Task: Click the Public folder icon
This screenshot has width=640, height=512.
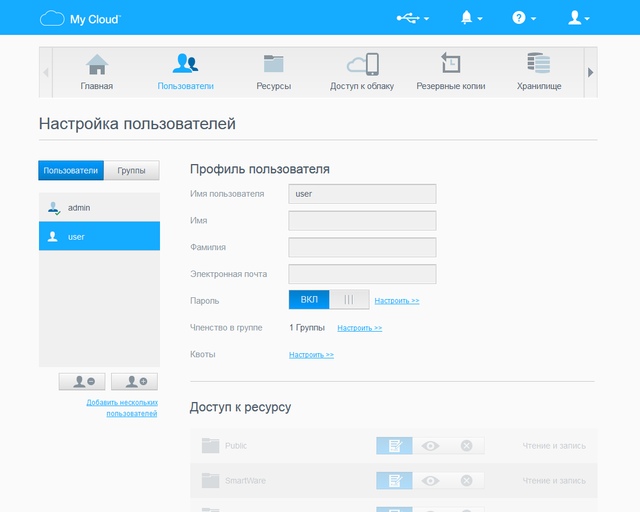Action: [x=211, y=445]
